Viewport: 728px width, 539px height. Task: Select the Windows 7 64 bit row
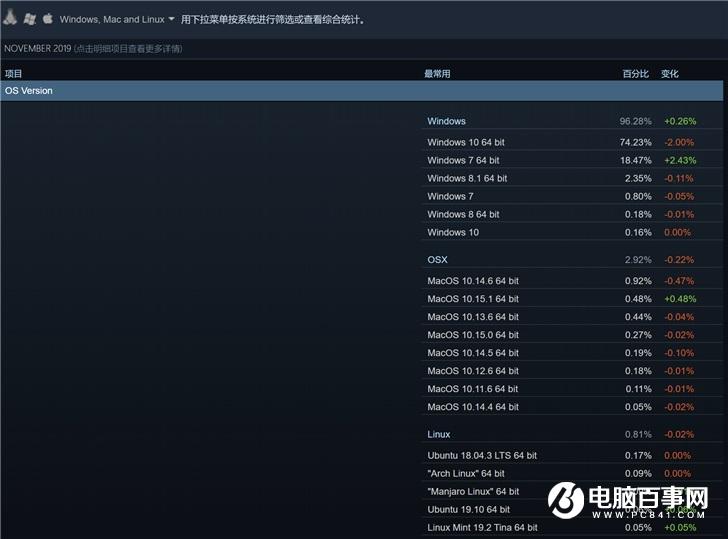tap(572, 161)
